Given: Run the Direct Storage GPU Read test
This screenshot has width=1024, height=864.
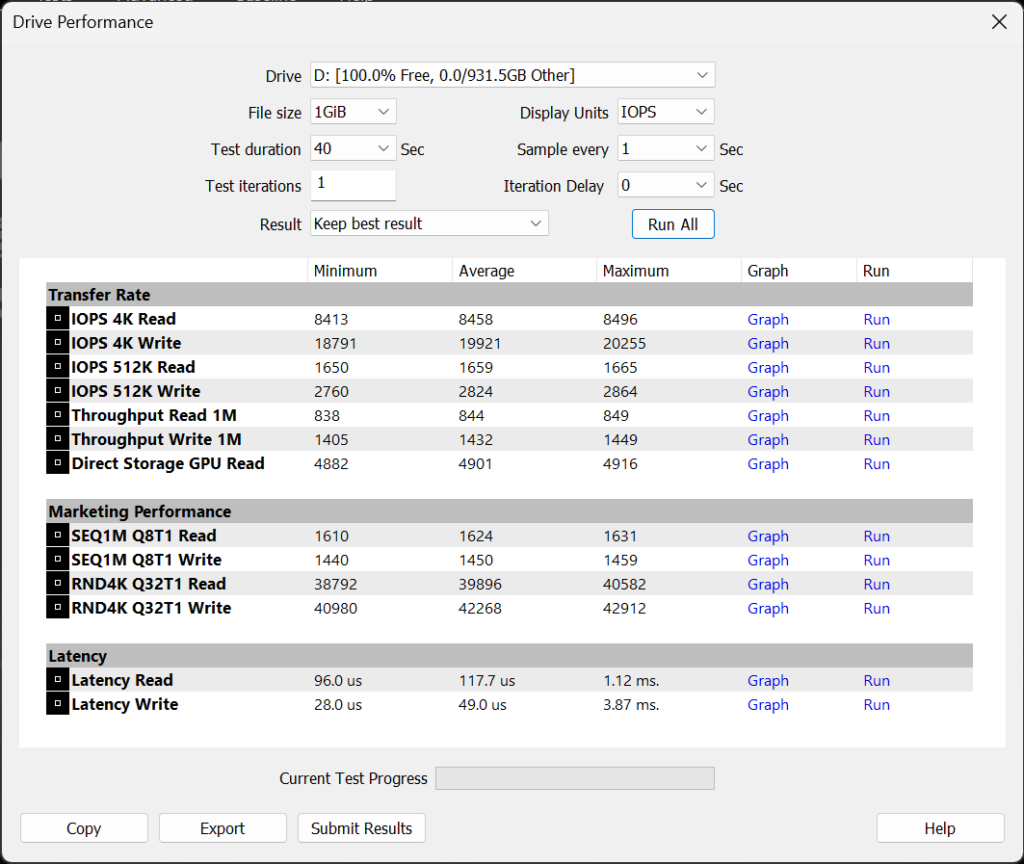Looking at the screenshot, I should [876, 464].
